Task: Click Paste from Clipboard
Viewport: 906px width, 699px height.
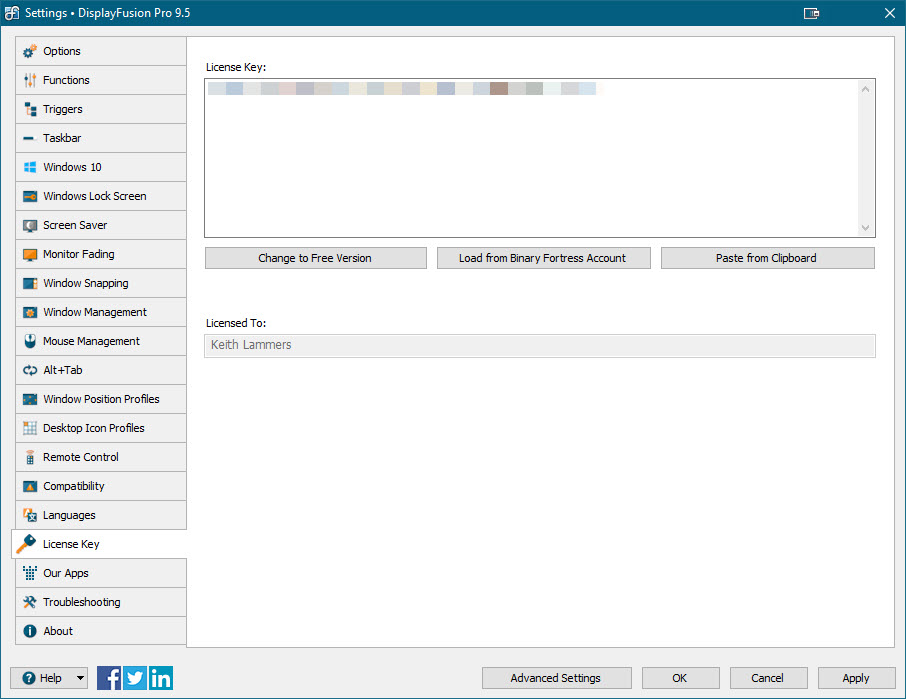Action: point(767,258)
